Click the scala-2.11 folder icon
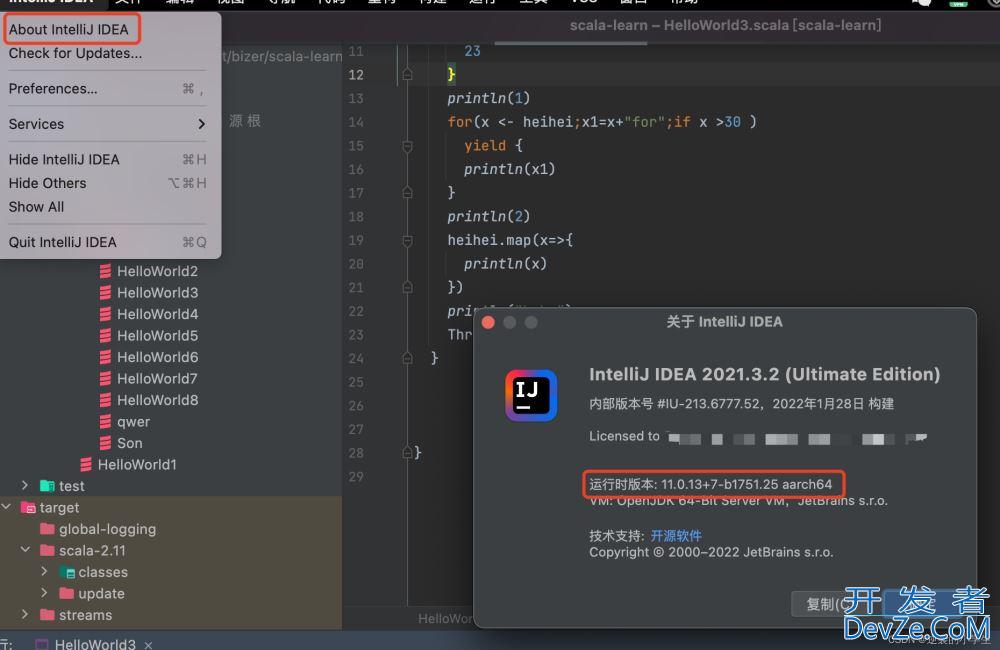Screen dimensions: 1000x650 tap(47, 550)
